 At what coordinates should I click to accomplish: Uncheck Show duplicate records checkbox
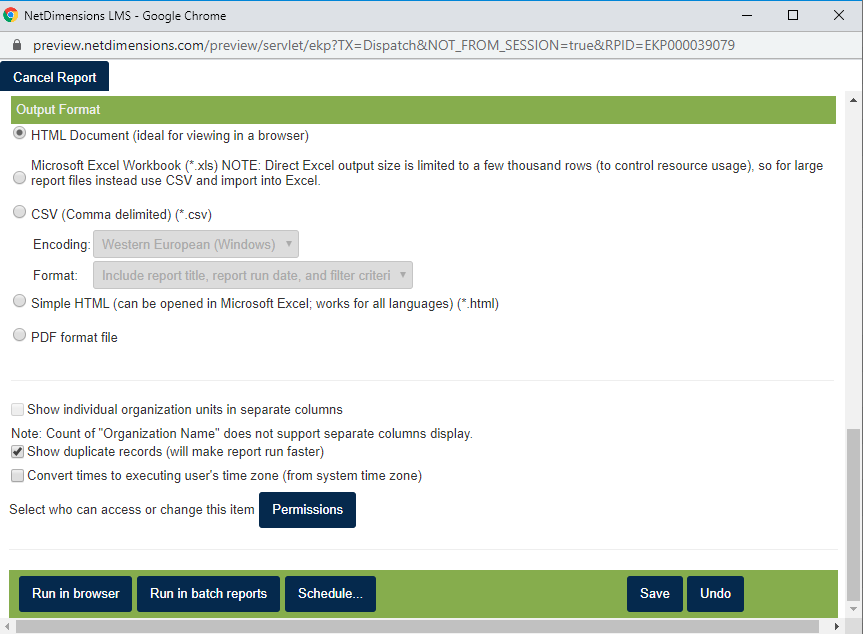pyautogui.click(x=18, y=452)
